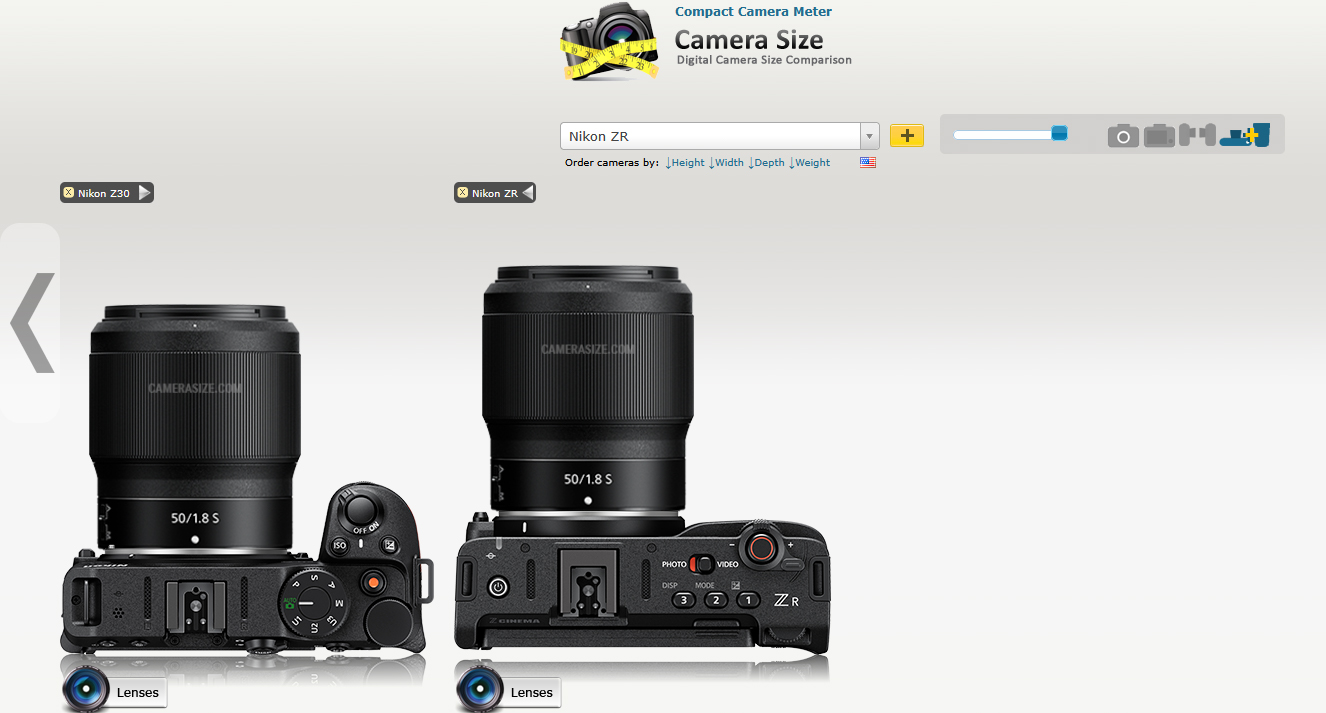The width and height of the screenshot is (1326, 713).
Task: Open Lenses for the Nikon ZR
Action: click(508, 691)
